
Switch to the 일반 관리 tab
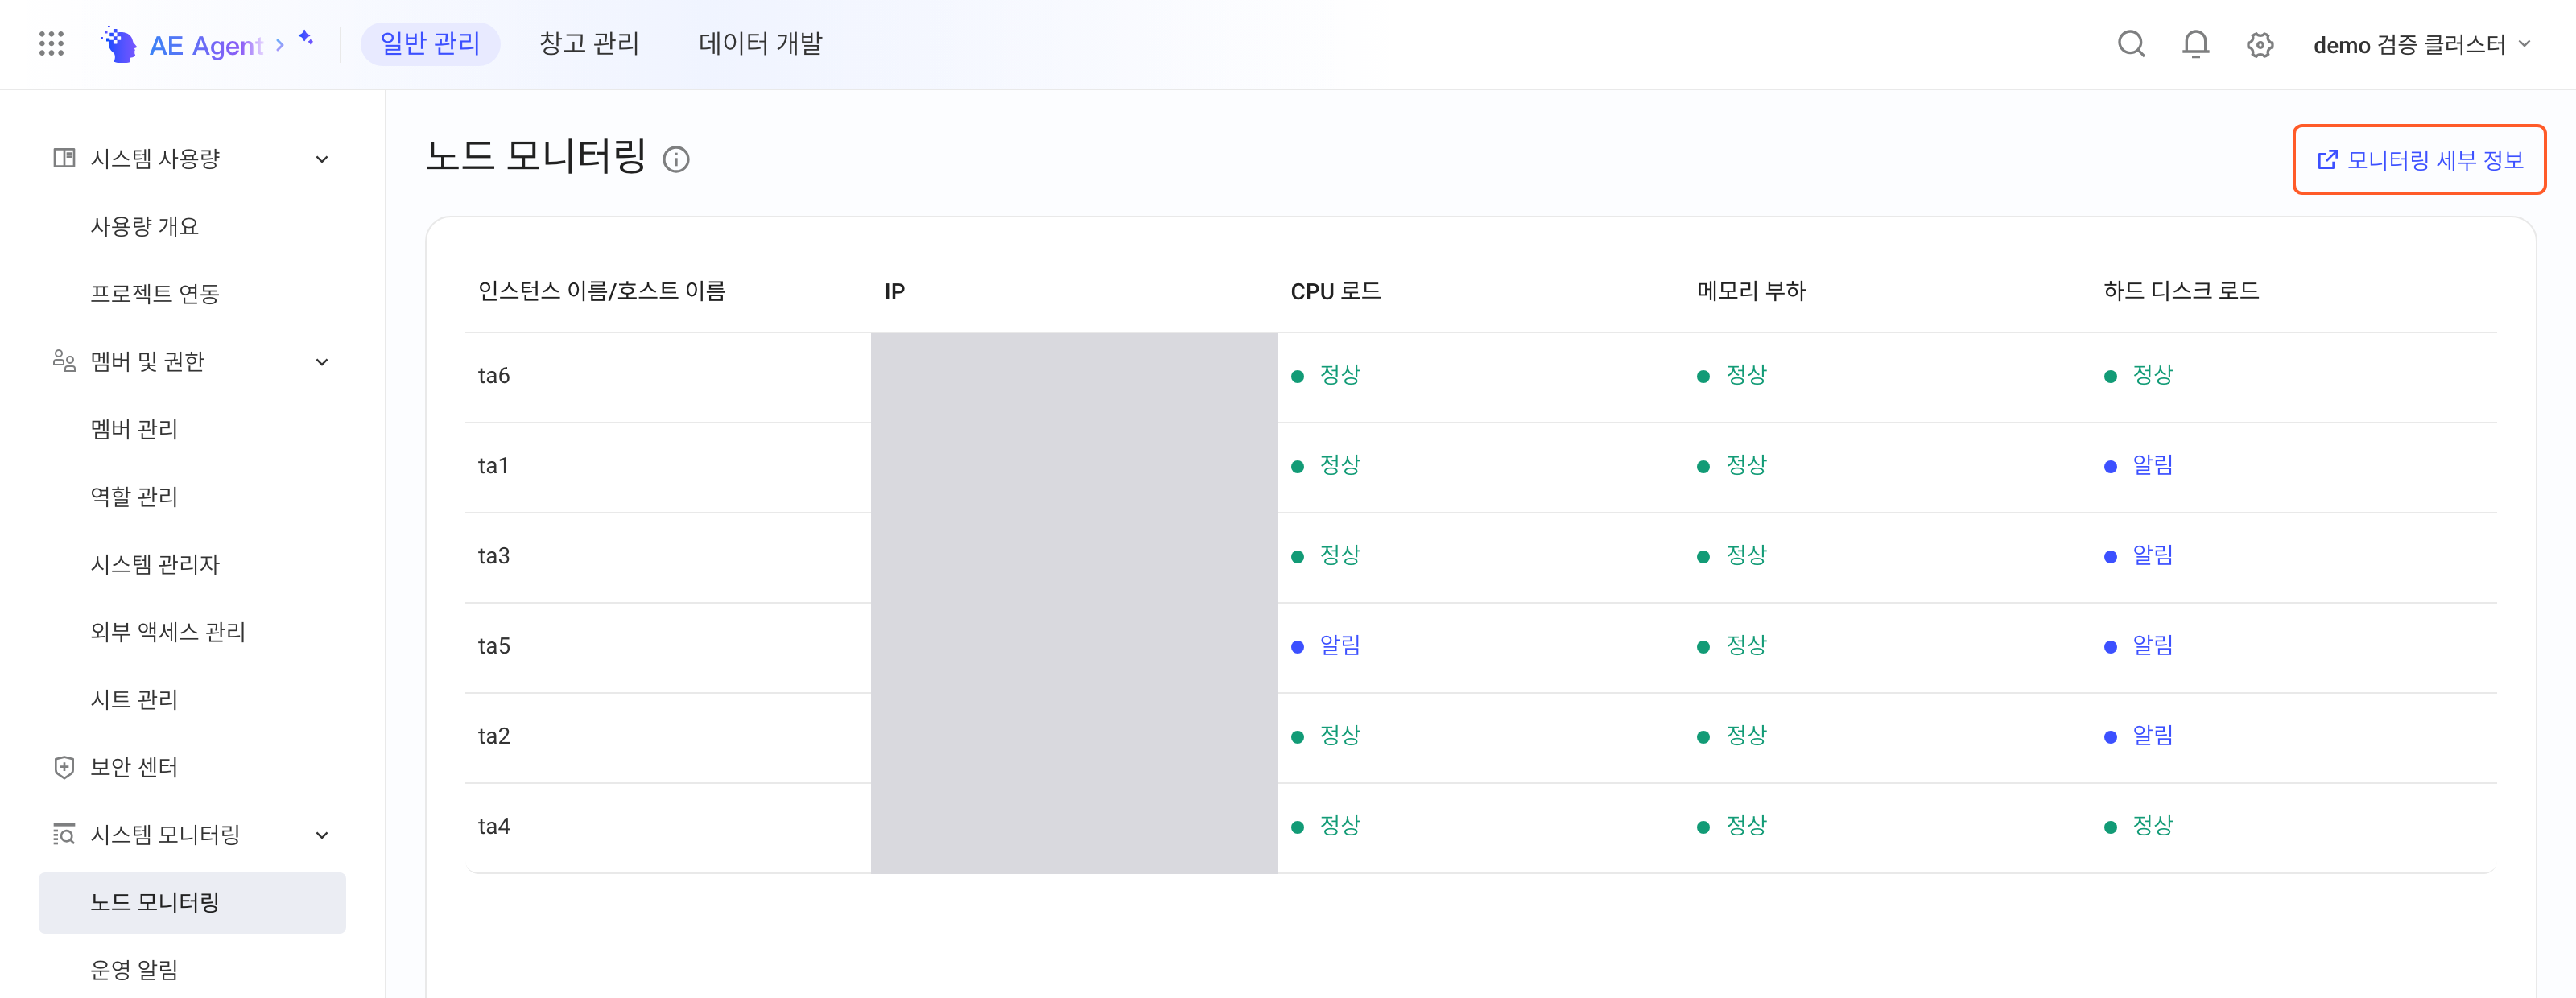point(430,44)
